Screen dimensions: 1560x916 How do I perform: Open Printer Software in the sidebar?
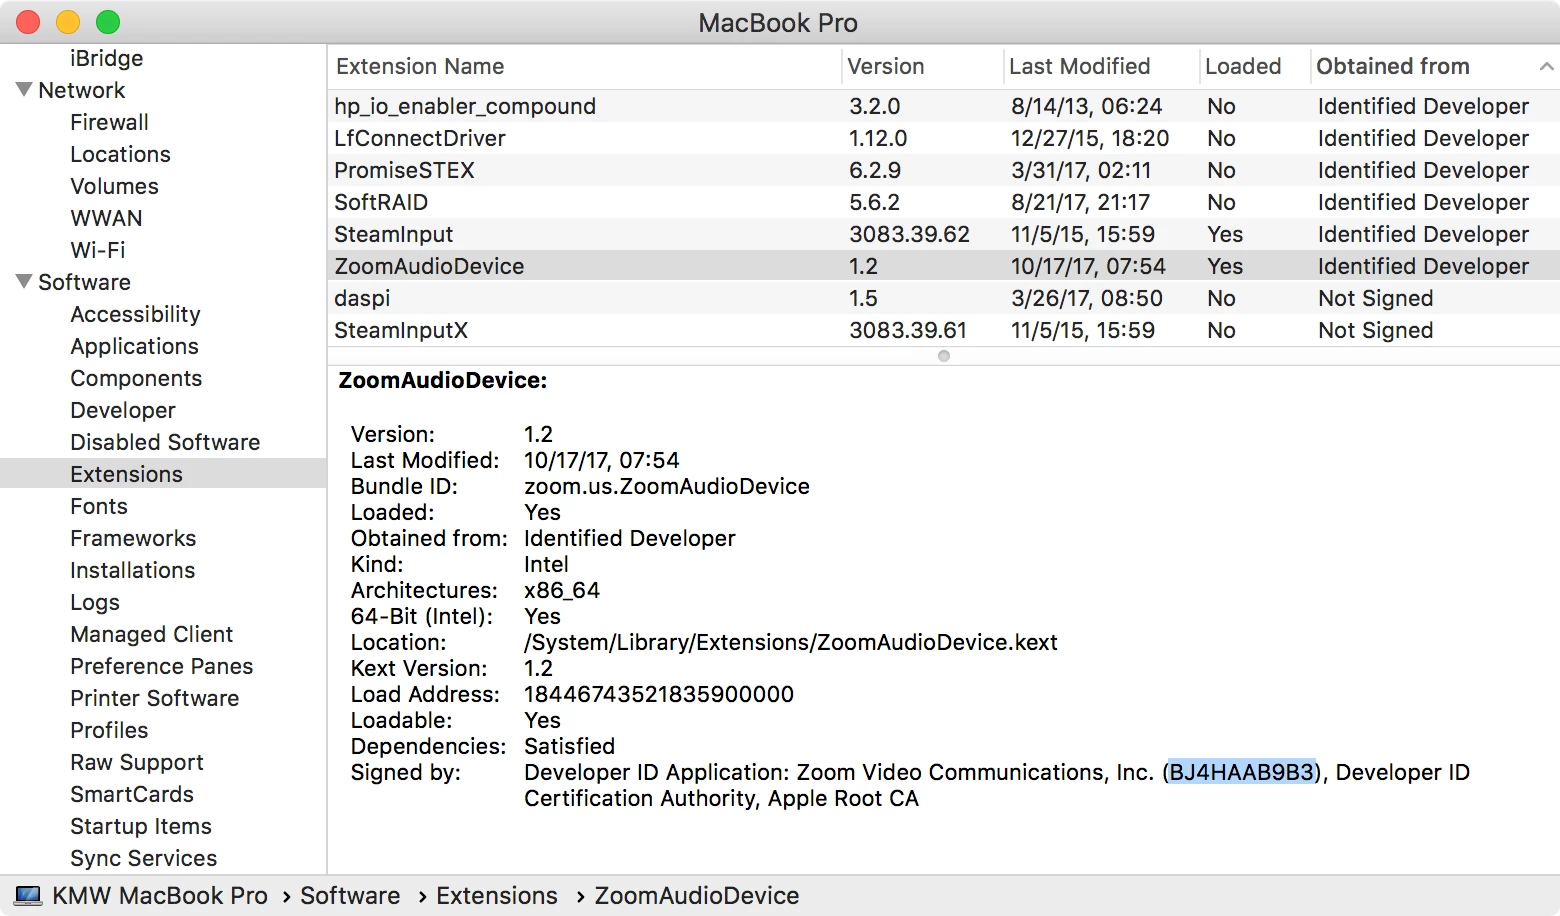coord(154,698)
